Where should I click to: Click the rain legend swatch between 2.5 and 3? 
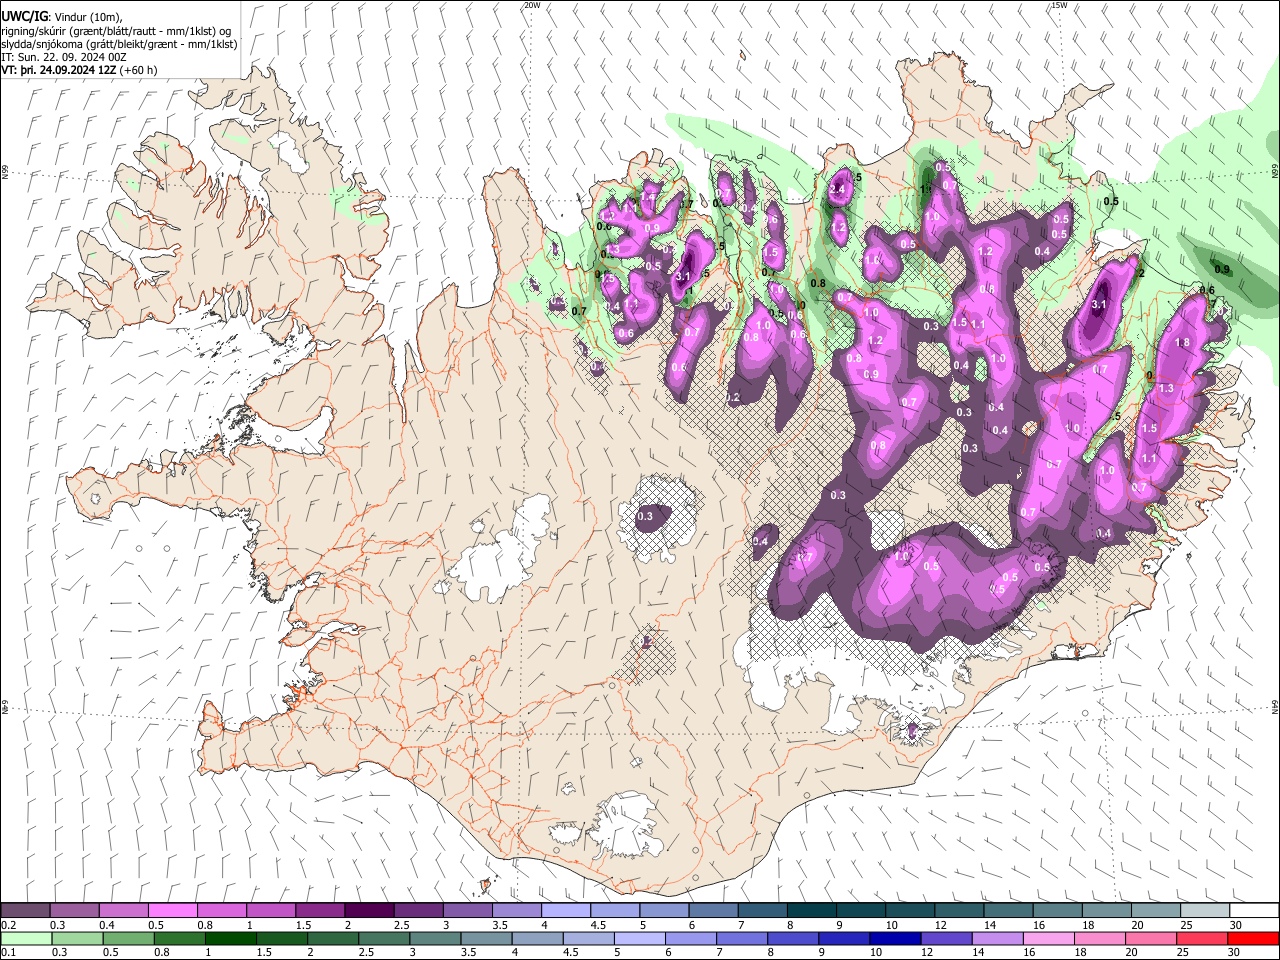tap(384, 939)
